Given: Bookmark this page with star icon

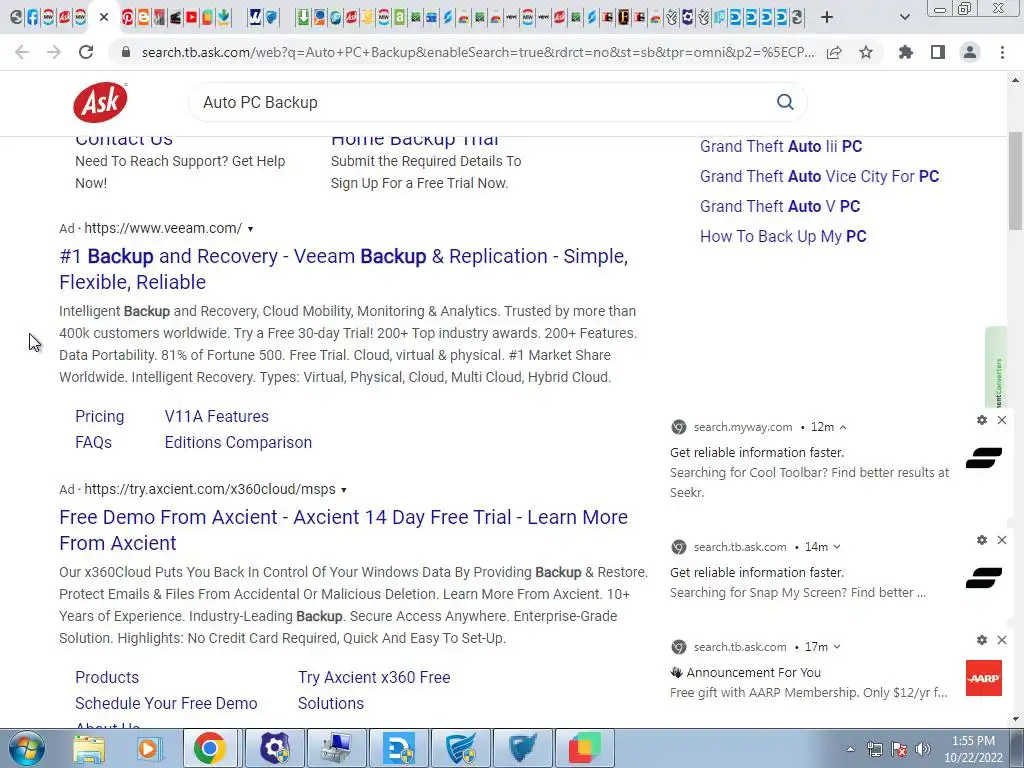Looking at the screenshot, I should pos(866,52).
